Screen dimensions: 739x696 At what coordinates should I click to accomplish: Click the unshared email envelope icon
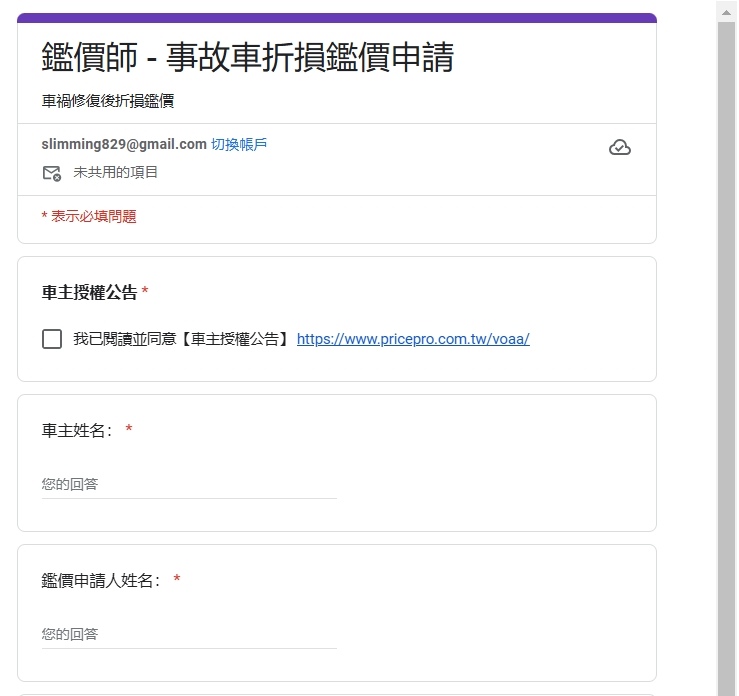[x=52, y=173]
